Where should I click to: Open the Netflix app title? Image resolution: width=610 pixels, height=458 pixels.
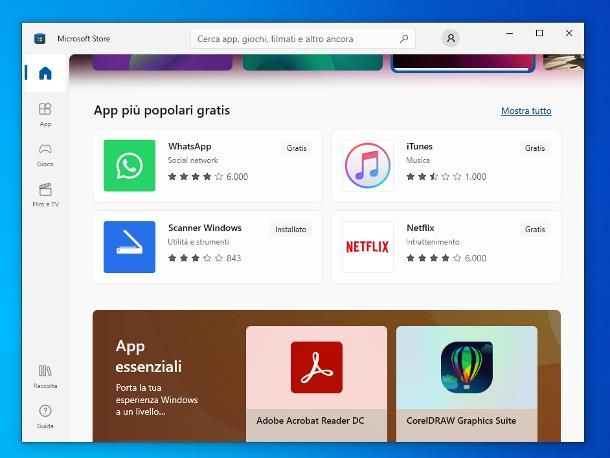click(x=420, y=228)
